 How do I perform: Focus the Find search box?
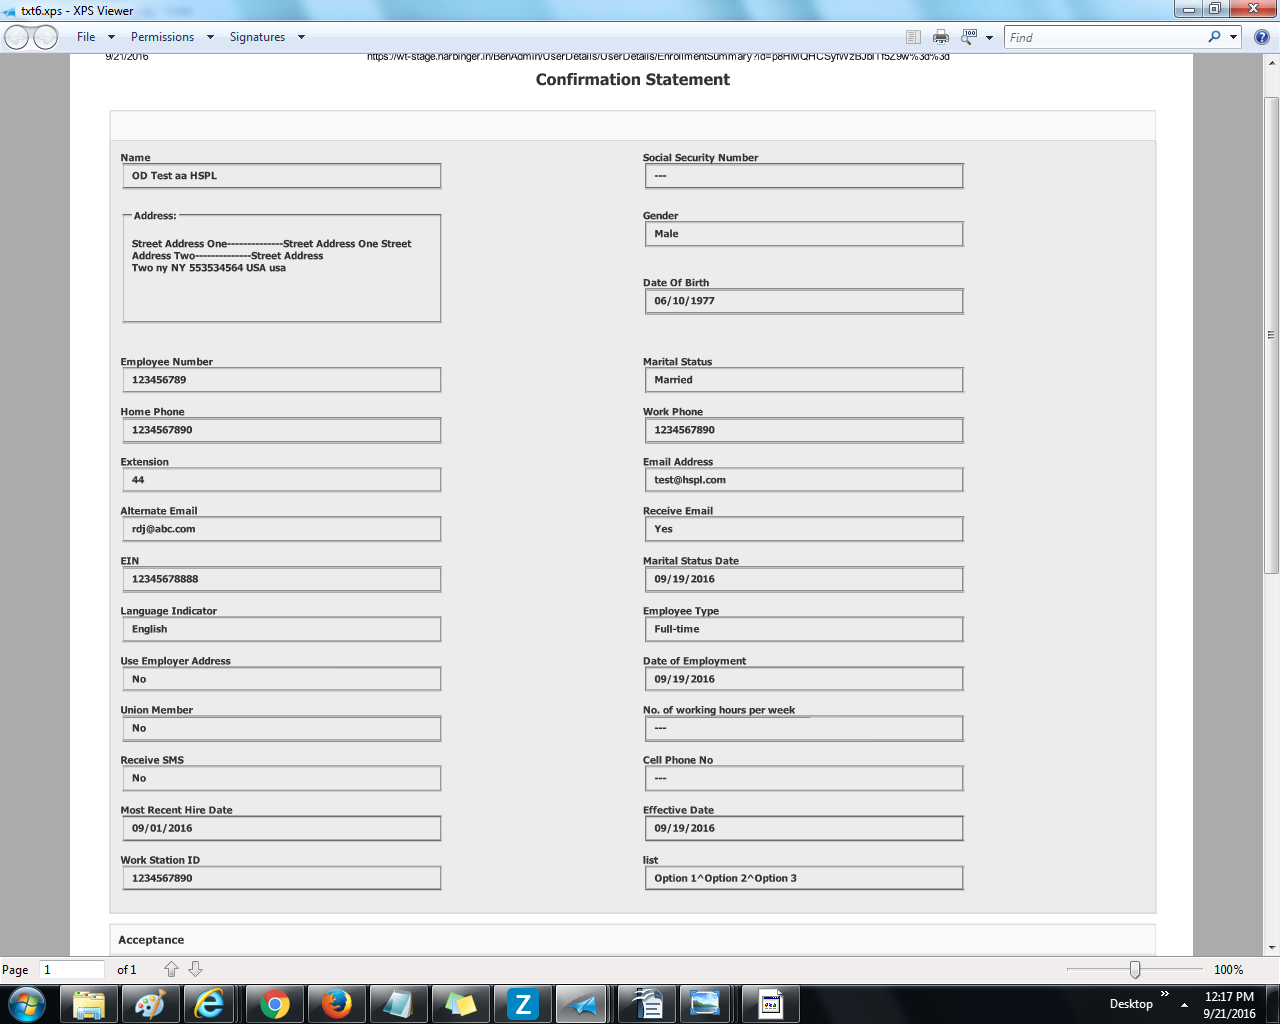[1105, 37]
